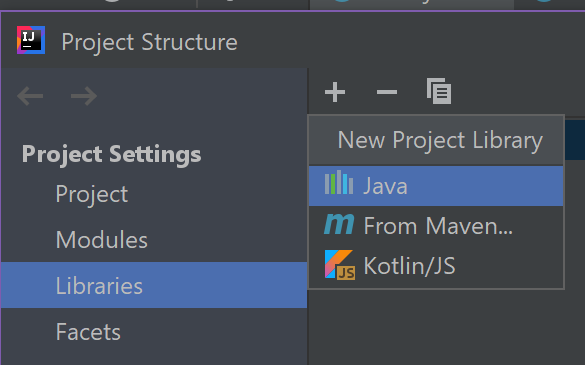The image size is (585, 365).
Task: Open the Facets settings page
Action: click(x=88, y=332)
